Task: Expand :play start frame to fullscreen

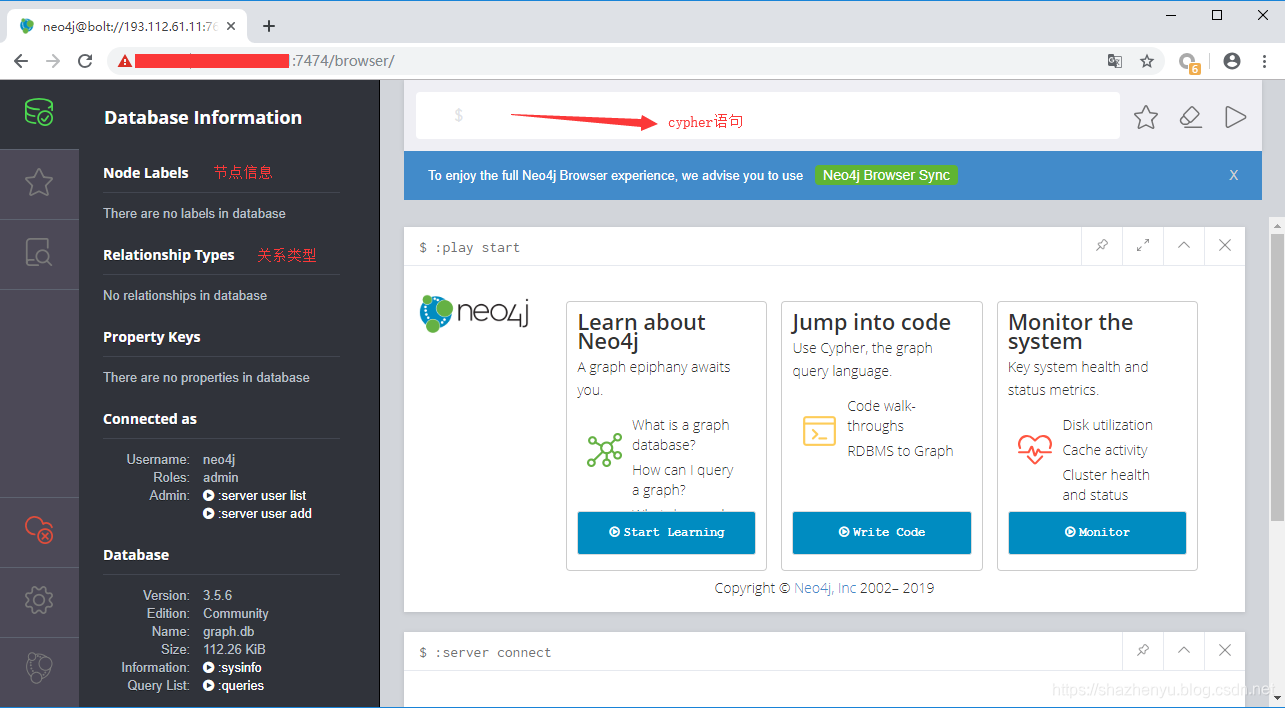Action: pos(1143,245)
